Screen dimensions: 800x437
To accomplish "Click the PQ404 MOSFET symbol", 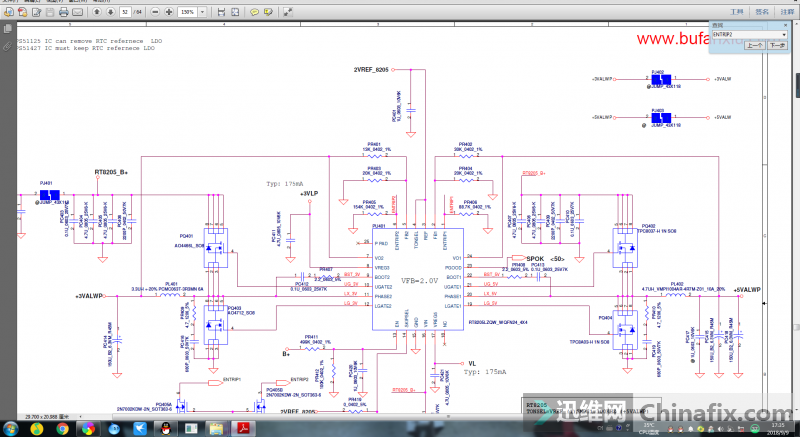I will point(625,330).
